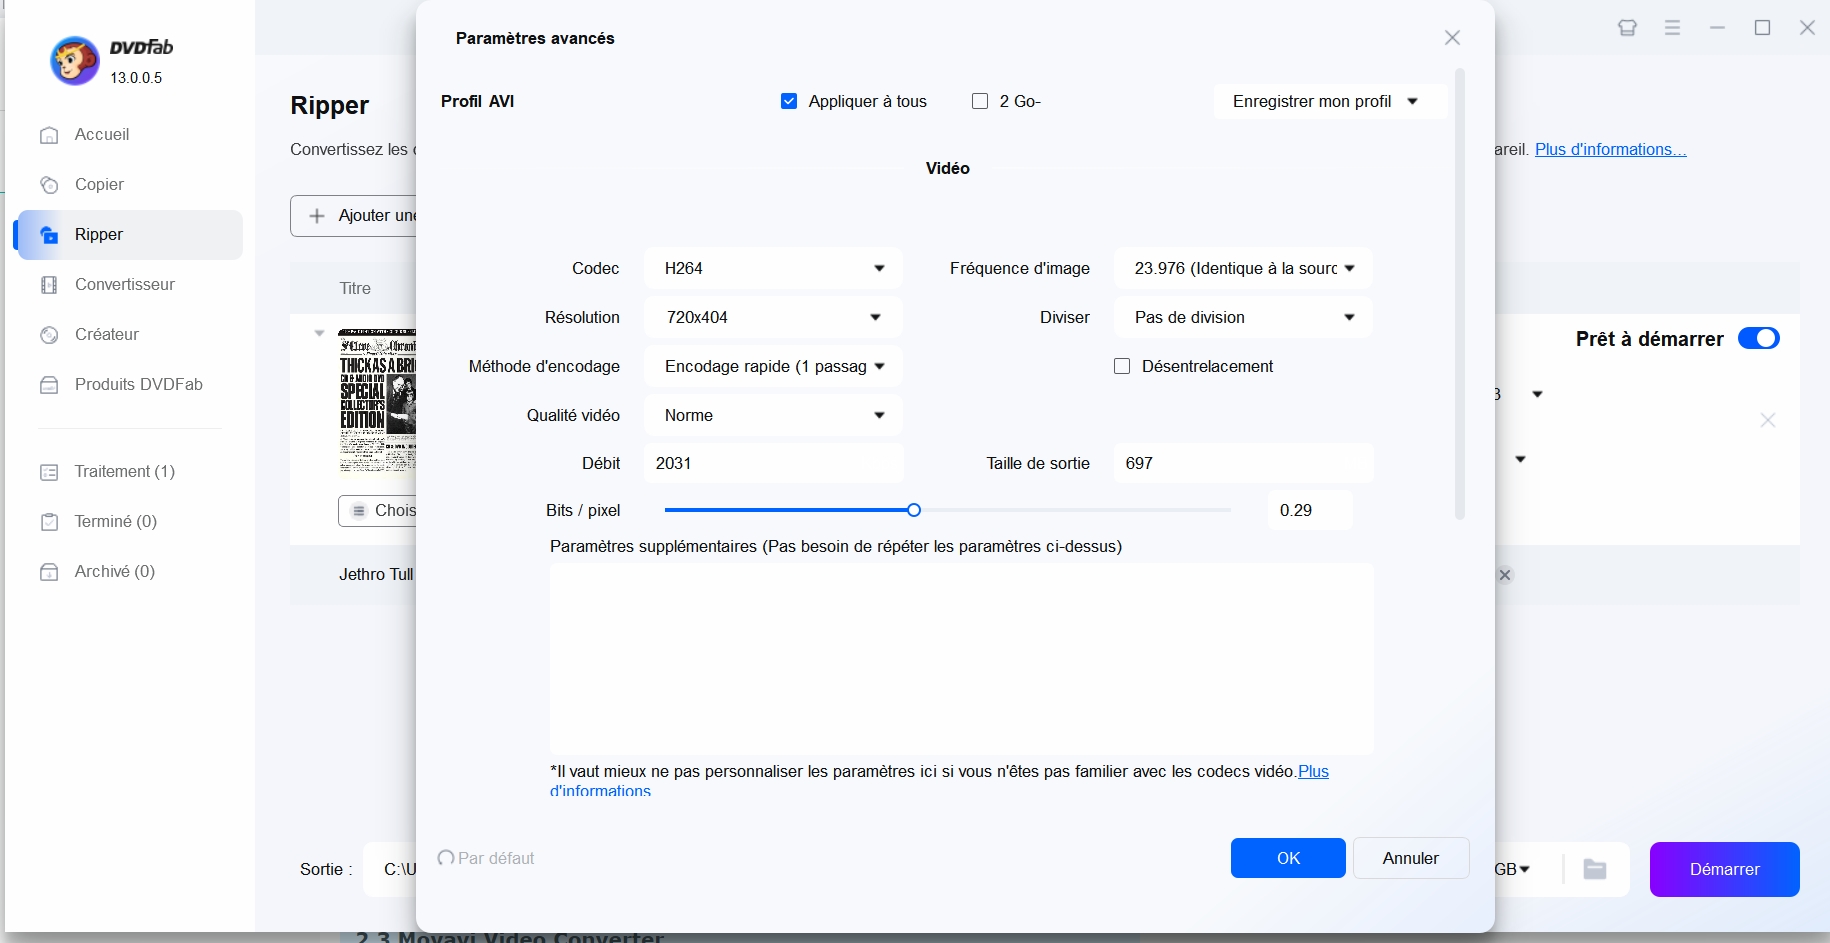Click the plus icon of Ajouter button
Viewport: 1830px width, 943px height.
(317, 216)
